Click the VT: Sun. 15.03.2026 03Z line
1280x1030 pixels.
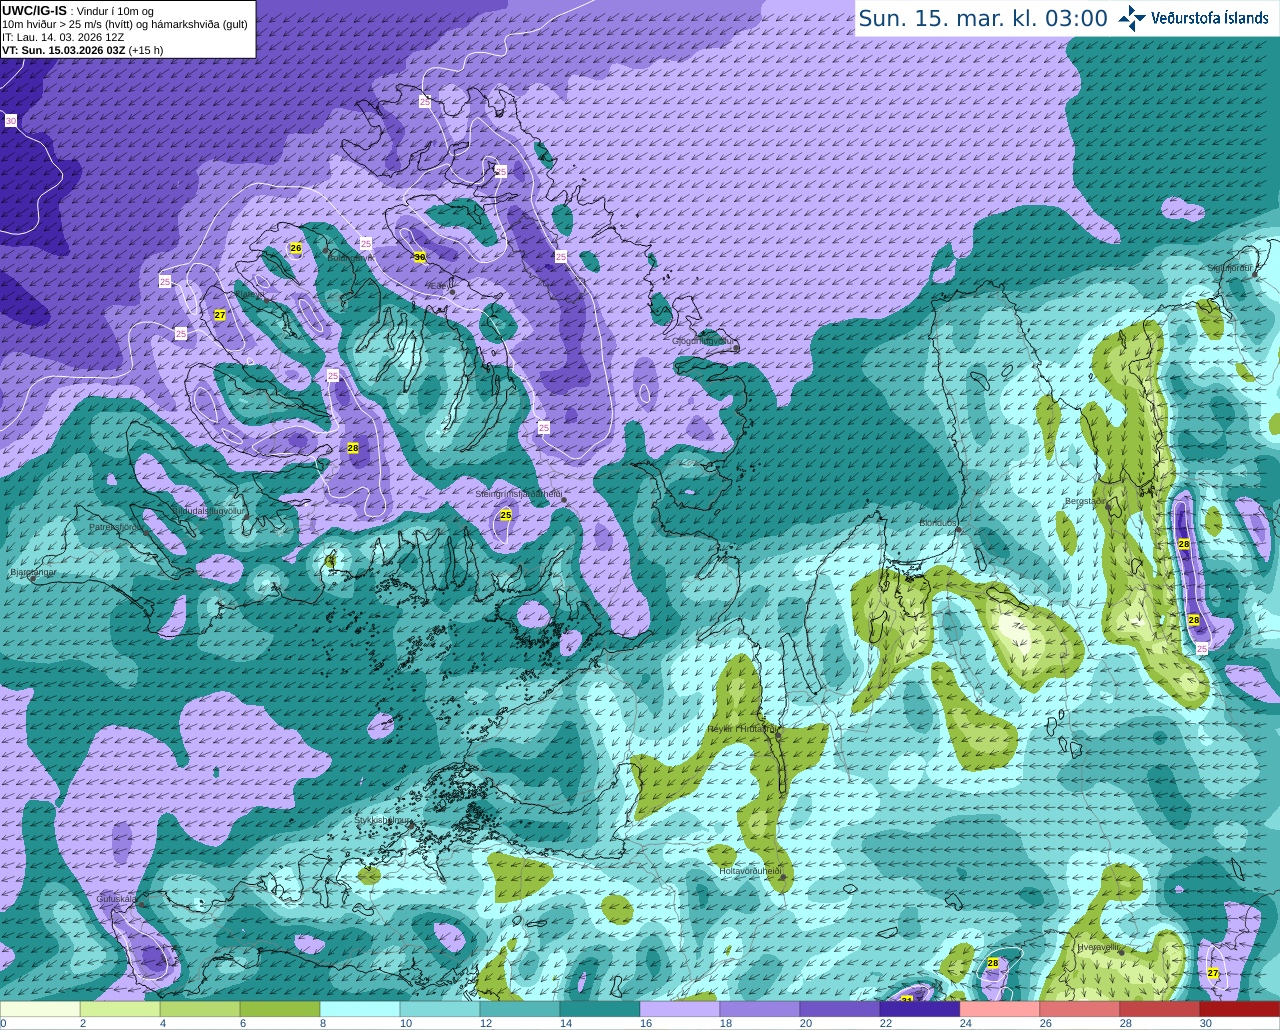[x=82, y=50]
